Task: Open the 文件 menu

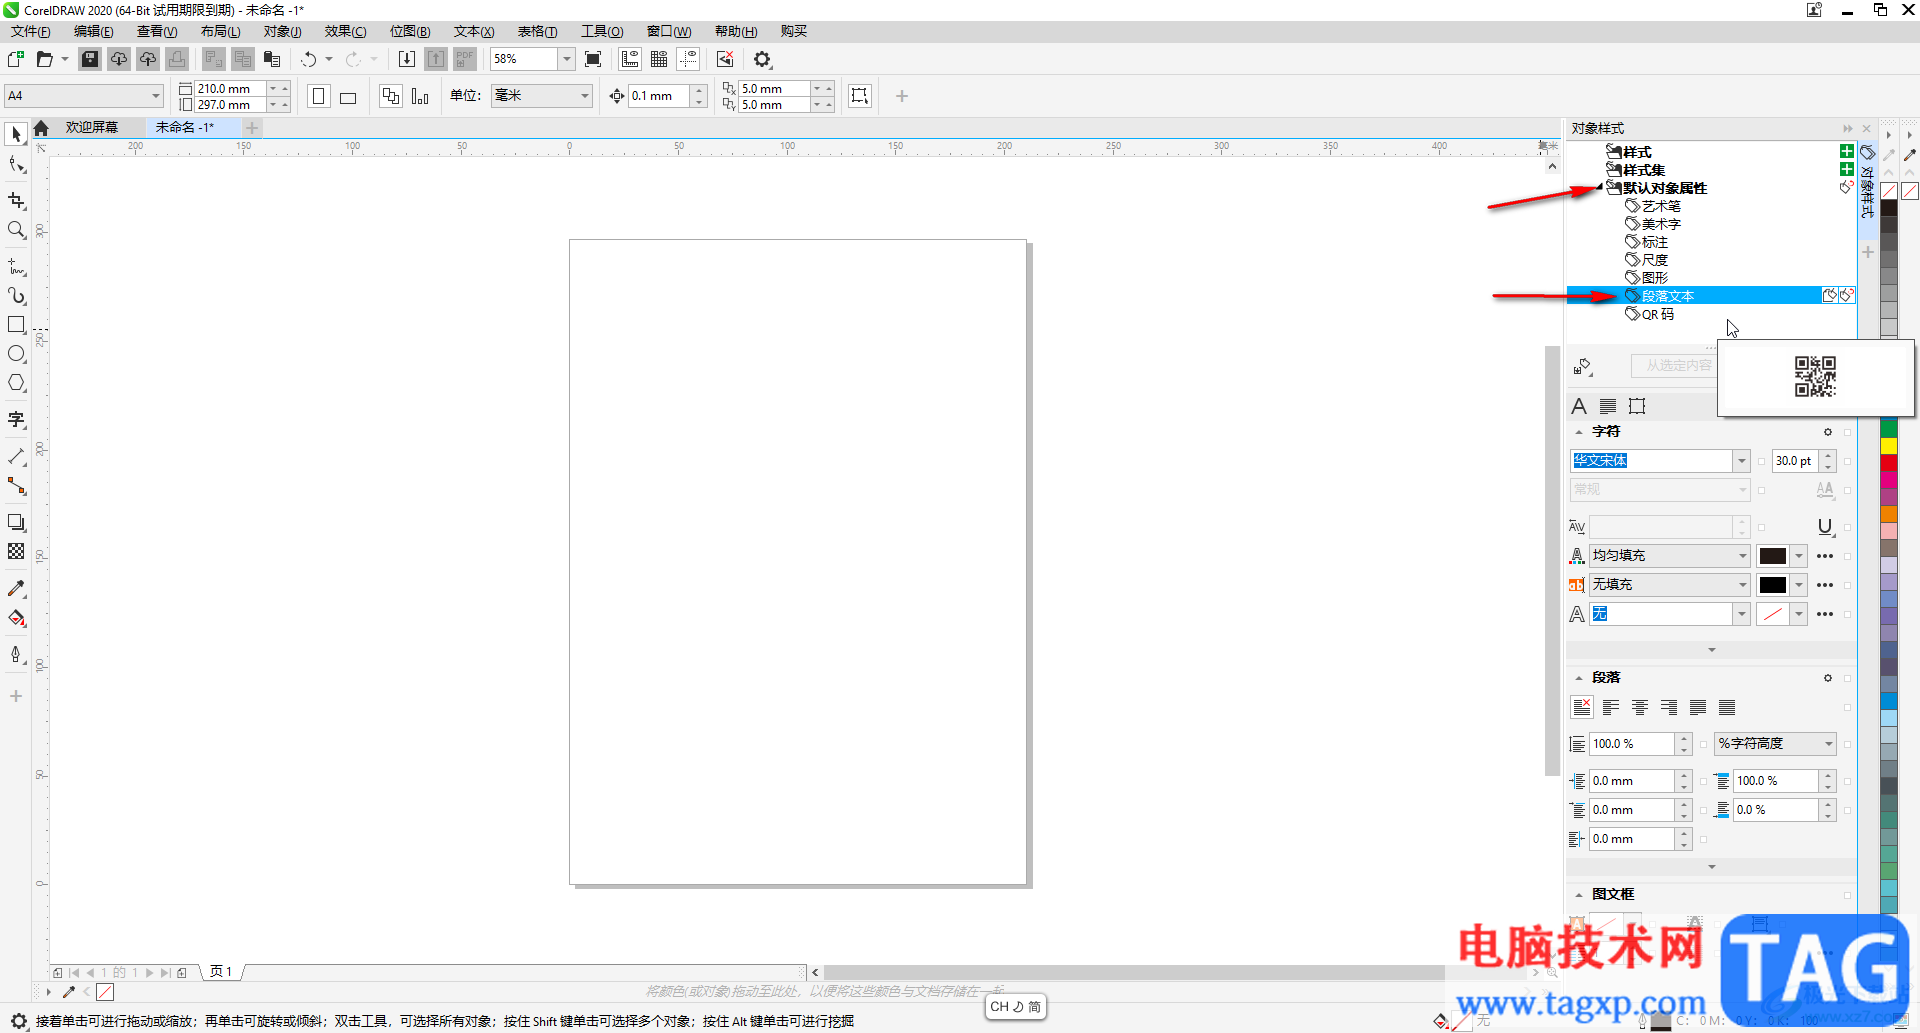Action: (x=31, y=32)
